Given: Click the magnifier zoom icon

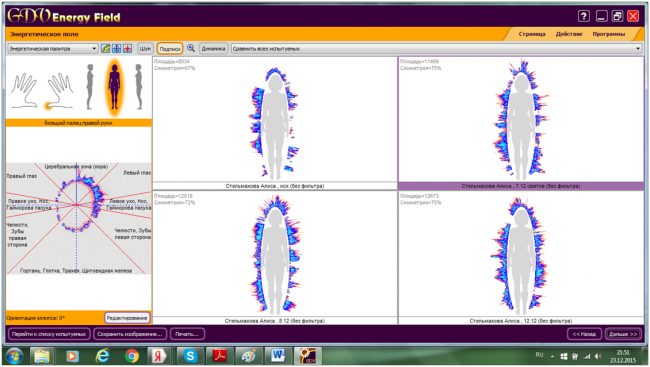Looking at the screenshot, I should pos(191,49).
